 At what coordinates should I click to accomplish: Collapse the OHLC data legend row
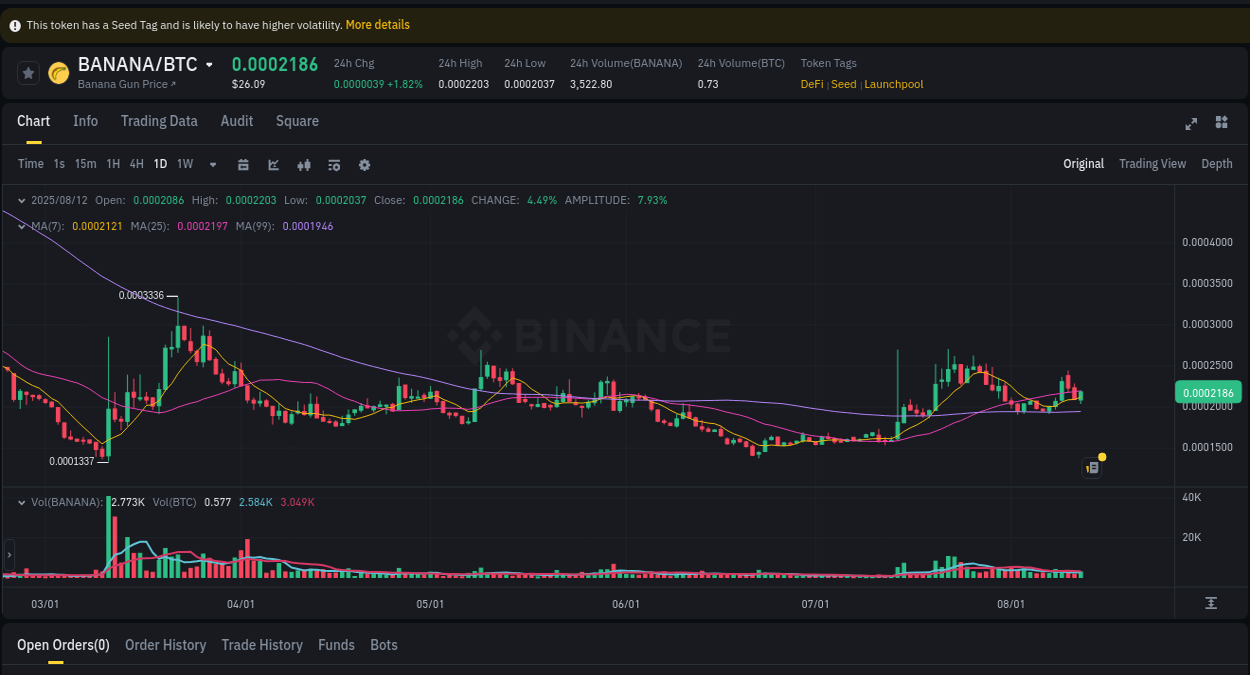(x=20, y=200)
